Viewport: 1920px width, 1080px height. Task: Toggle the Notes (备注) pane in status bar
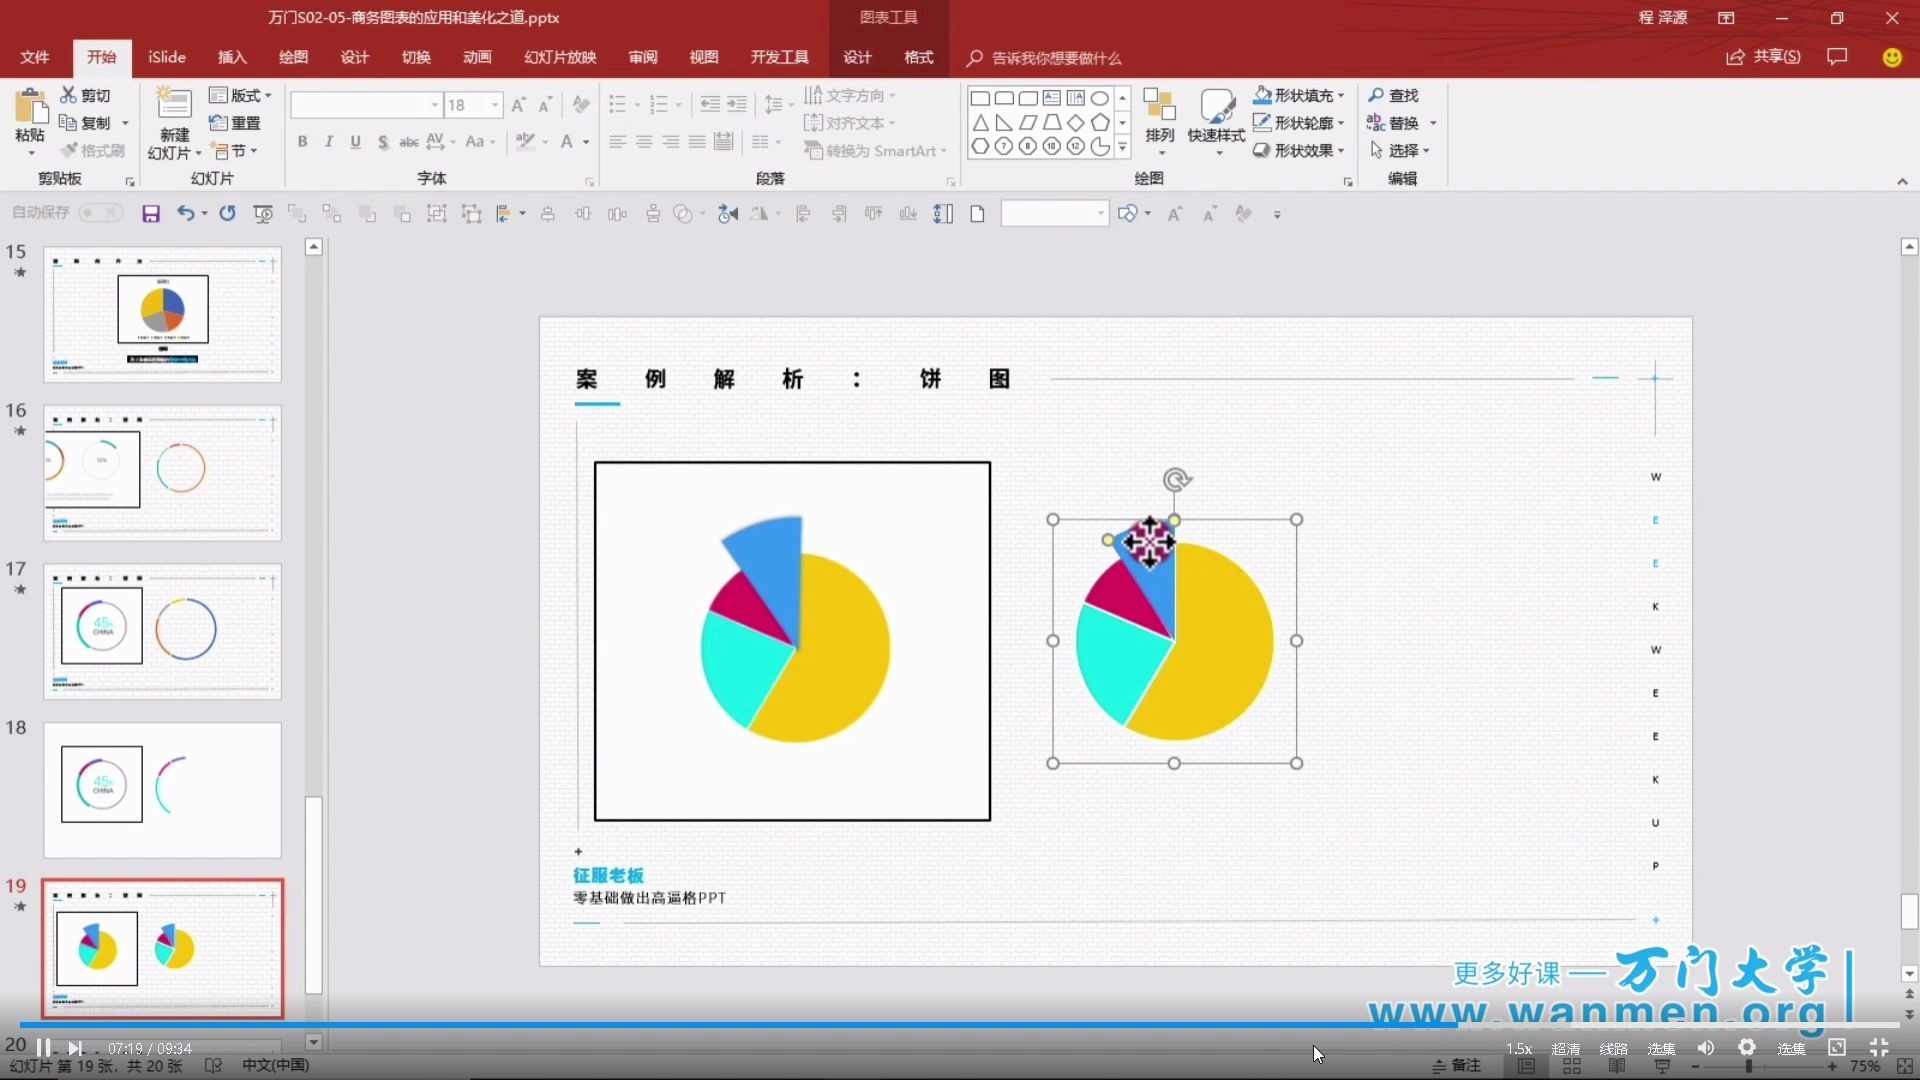tap(1456, 1065)
